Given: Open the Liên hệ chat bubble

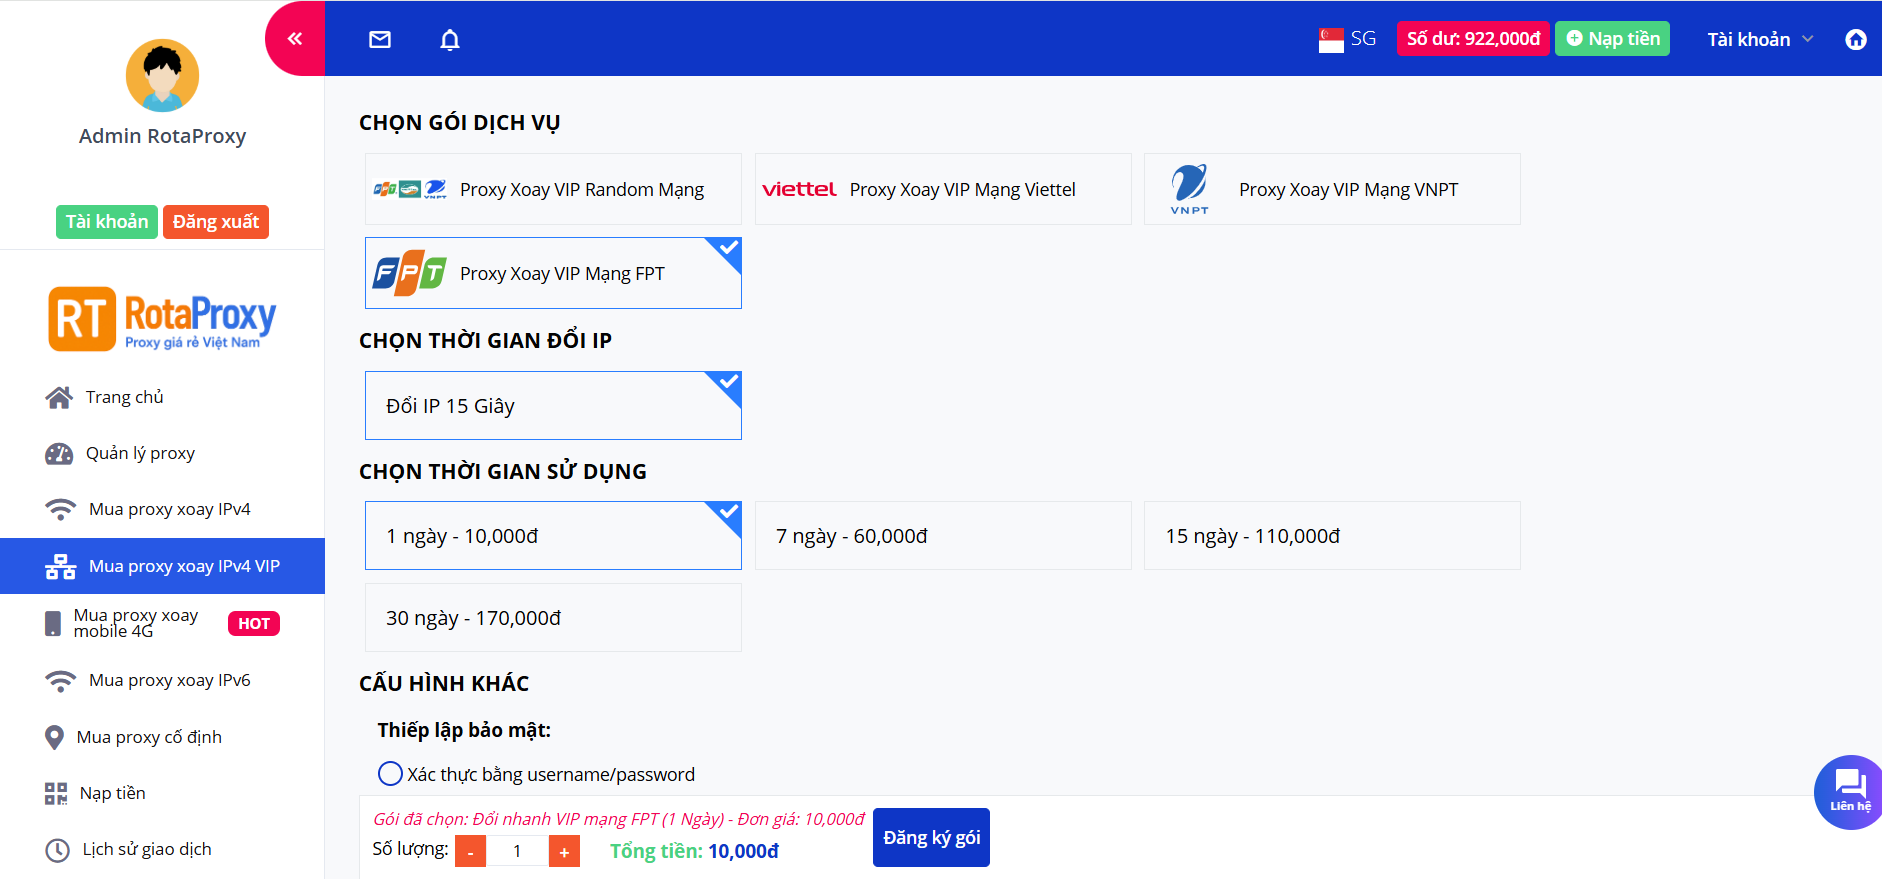Looking at the screenshot, I should pyautogui.click(x=1848, y=792).
